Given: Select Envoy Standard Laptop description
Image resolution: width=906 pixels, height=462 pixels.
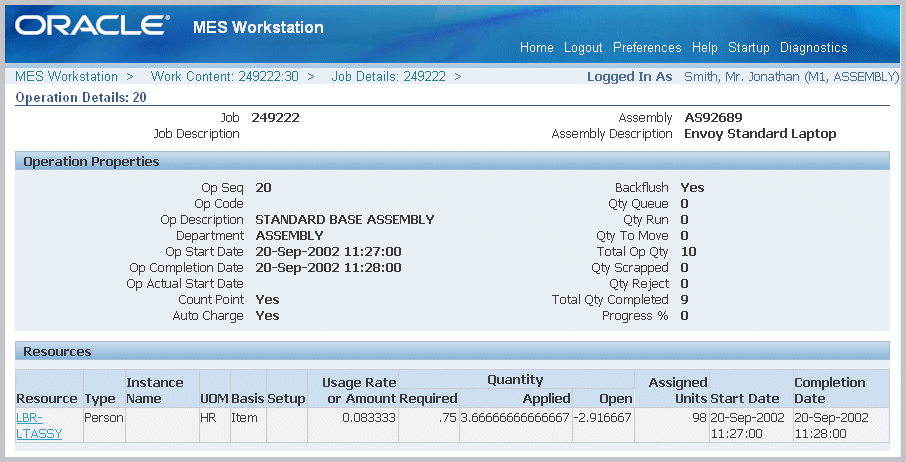Looking at the screenshot, I should [760, 134].
